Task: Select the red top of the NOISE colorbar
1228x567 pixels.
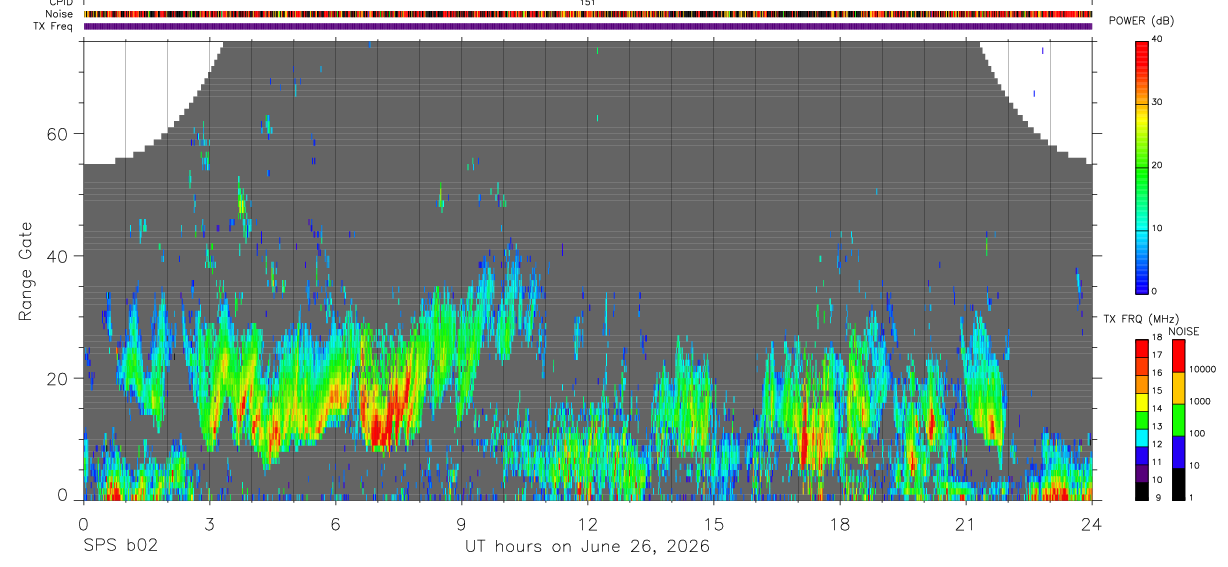Action: click(x=1179, y=356)
